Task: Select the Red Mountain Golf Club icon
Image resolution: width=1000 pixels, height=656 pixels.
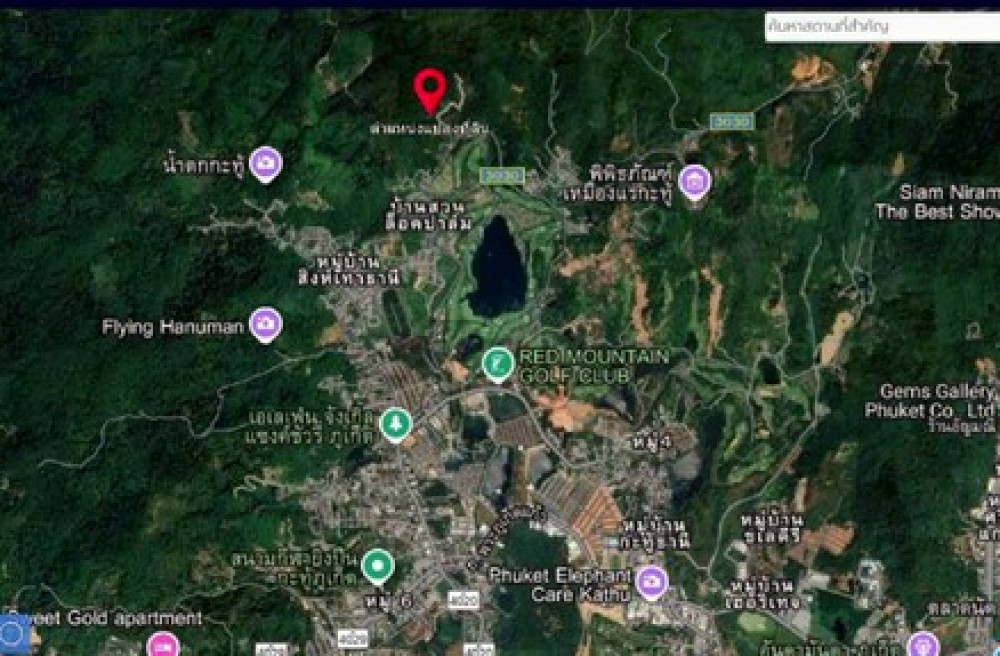Action: [497, 364]
